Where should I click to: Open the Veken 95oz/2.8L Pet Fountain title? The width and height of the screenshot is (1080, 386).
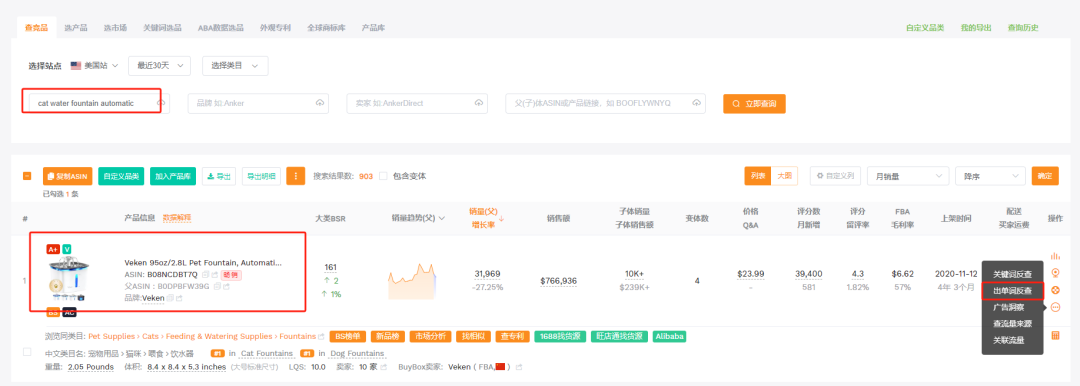point(202,263)
